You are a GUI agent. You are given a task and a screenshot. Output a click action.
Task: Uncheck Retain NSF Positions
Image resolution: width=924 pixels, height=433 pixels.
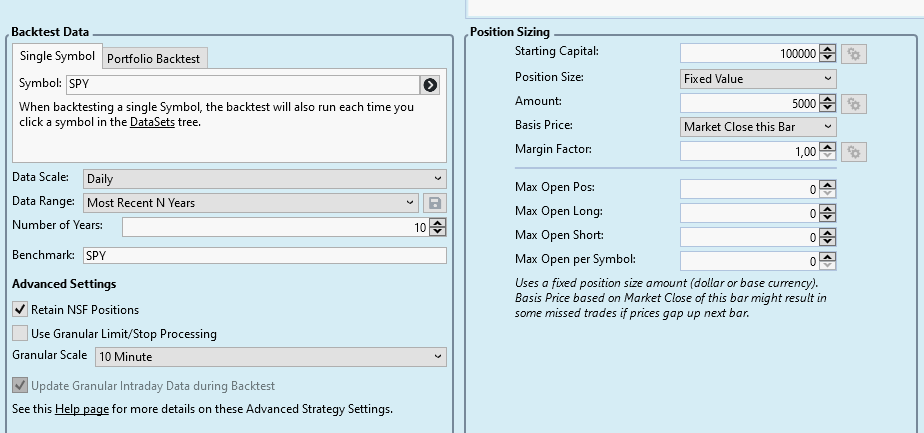tap(20, 310)
